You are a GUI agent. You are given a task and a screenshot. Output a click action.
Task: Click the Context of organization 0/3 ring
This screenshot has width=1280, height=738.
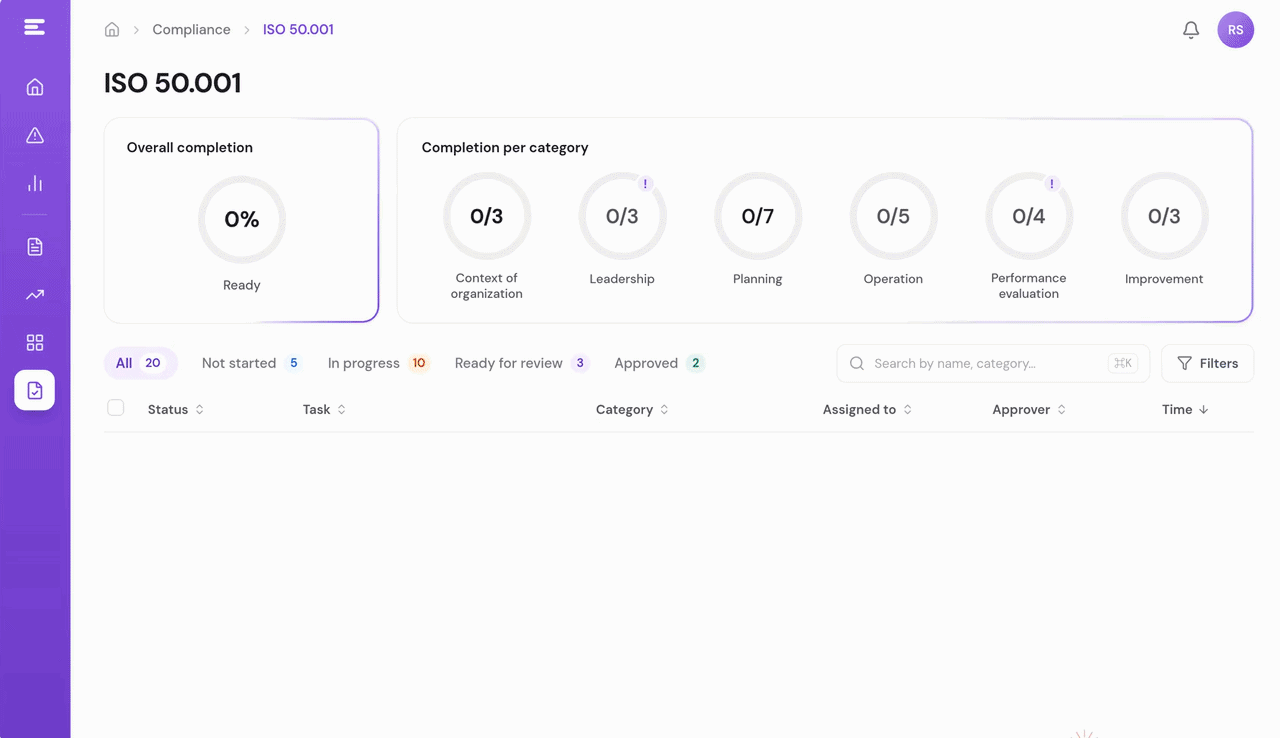coord(487,216)
